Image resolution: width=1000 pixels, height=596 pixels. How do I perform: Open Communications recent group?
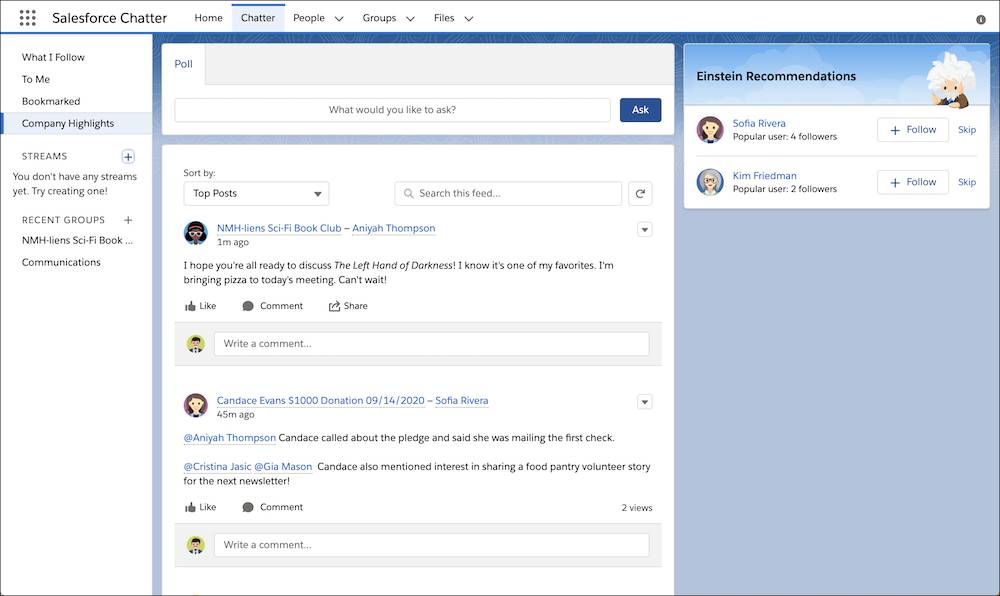click(61, 262)
